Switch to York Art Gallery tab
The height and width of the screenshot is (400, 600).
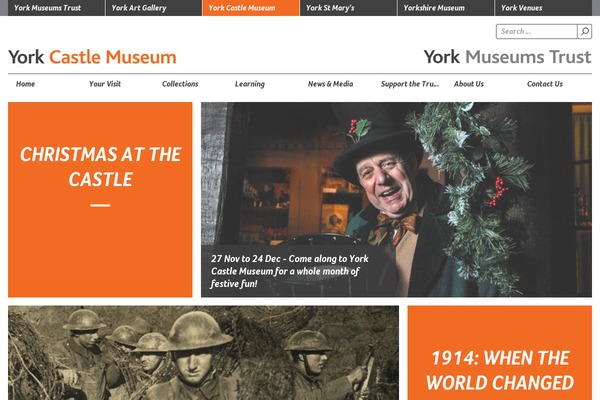coord(153,8)
